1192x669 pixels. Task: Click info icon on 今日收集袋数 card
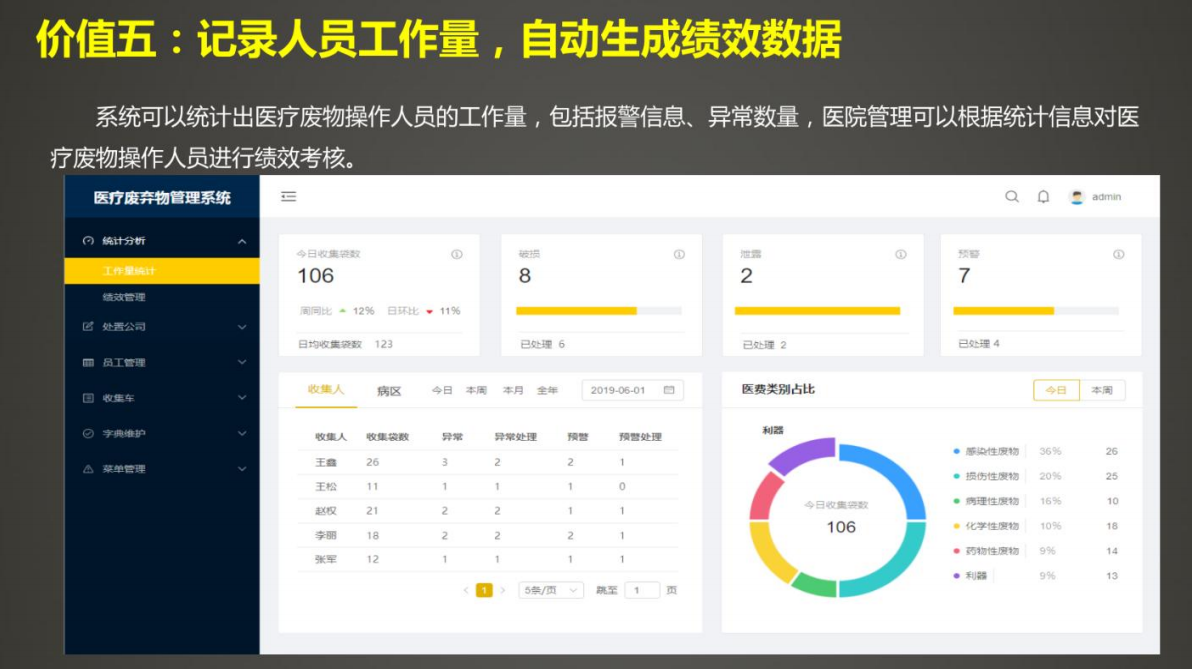457,255
